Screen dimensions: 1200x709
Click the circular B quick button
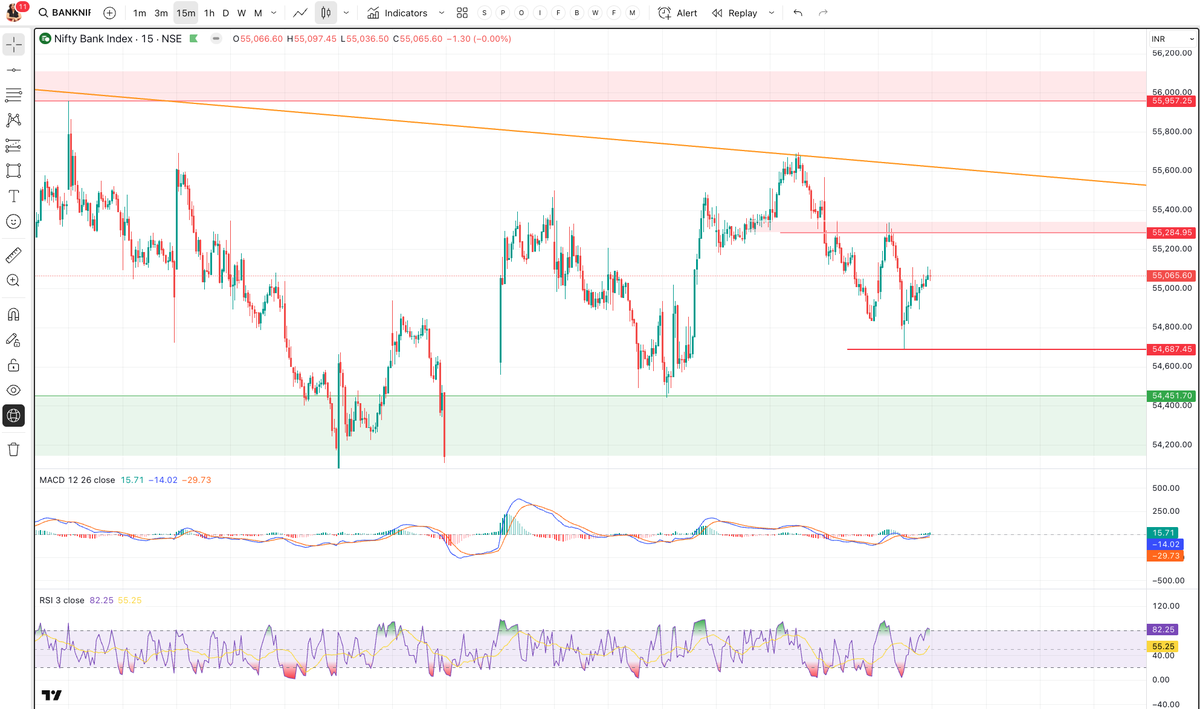(577, 13)
